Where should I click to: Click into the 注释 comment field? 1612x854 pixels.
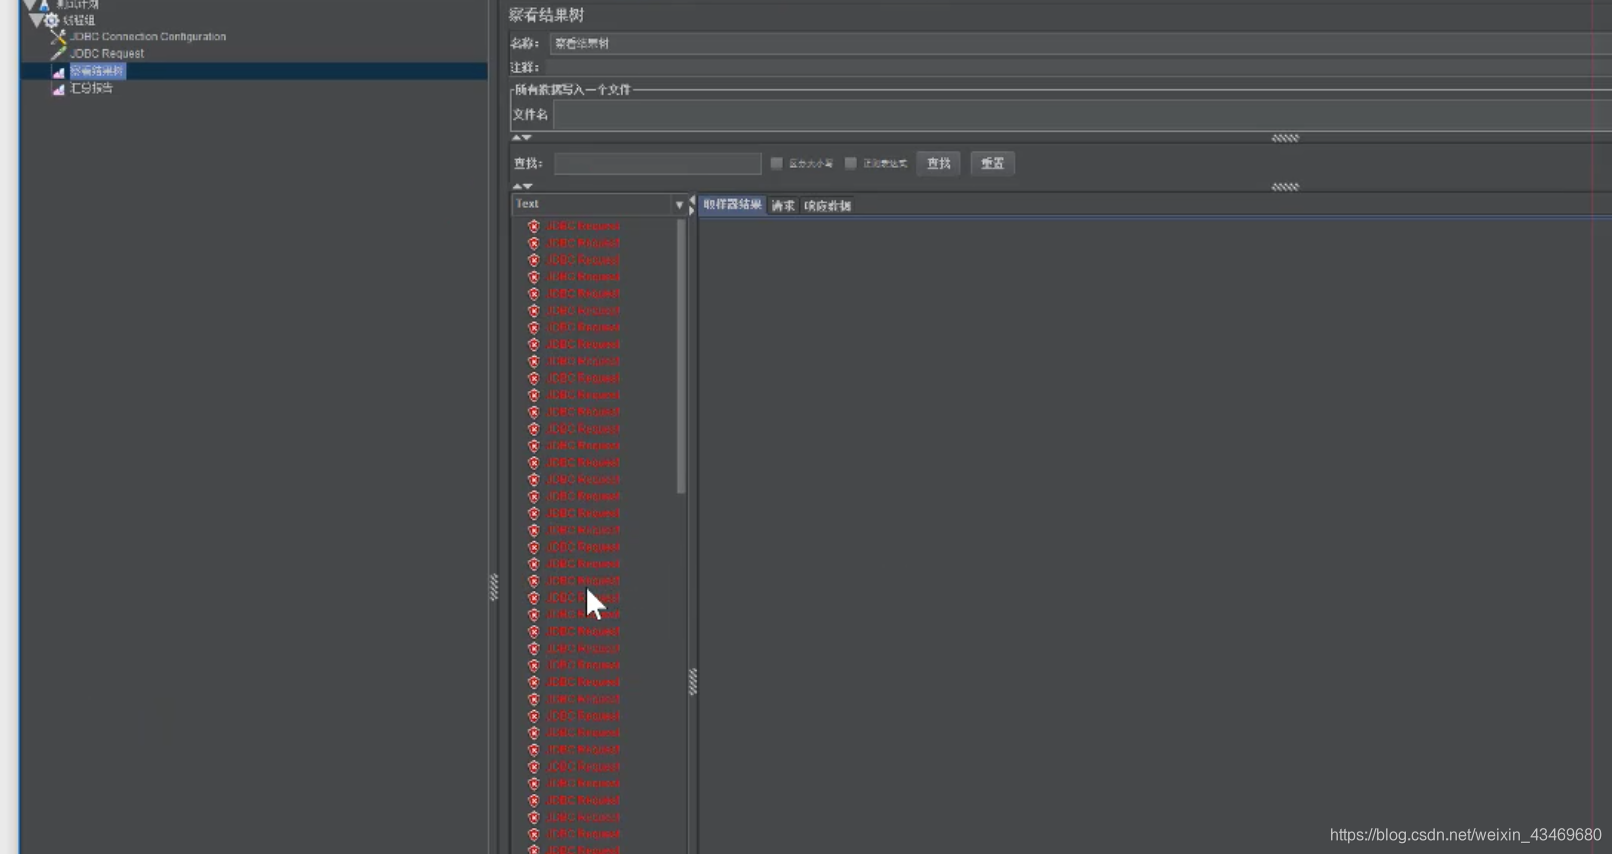(1080, 67)
